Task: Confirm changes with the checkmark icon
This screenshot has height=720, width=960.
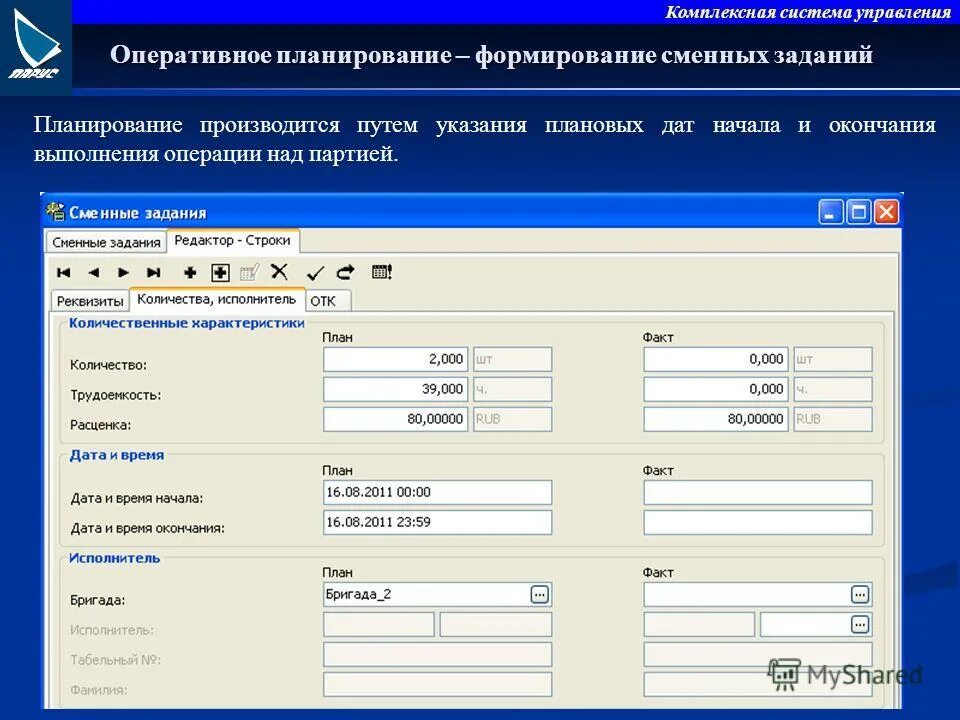Action: [x=314, y=271]
